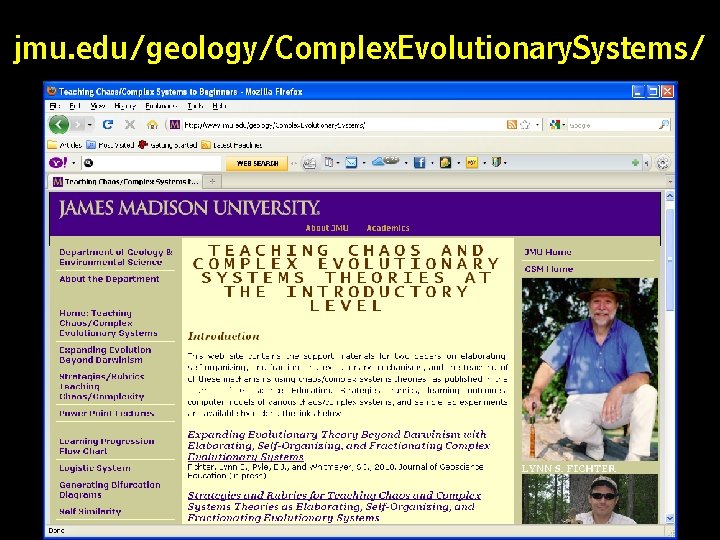The width and height of the screenshot is (720, 540).
Task: Click the About JMU link
Action: click(x=327, y=228)
